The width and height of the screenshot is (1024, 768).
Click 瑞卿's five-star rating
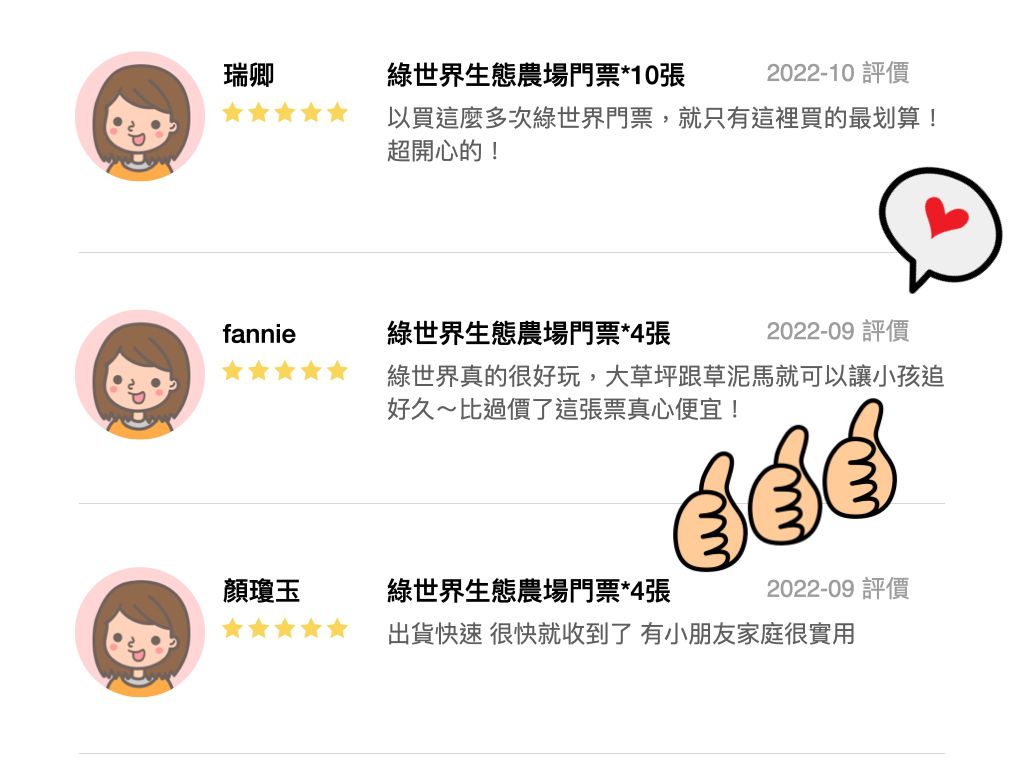285,112
